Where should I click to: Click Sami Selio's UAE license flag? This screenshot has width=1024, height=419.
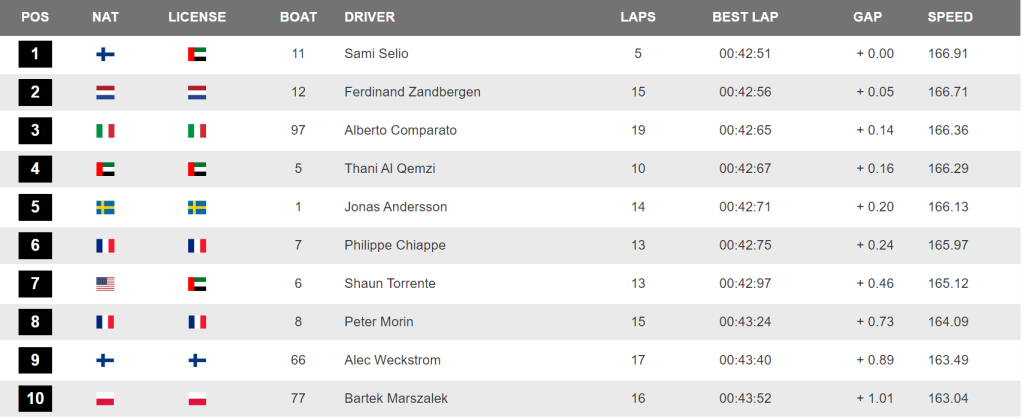pyautogui.click(x=197, y=54)
